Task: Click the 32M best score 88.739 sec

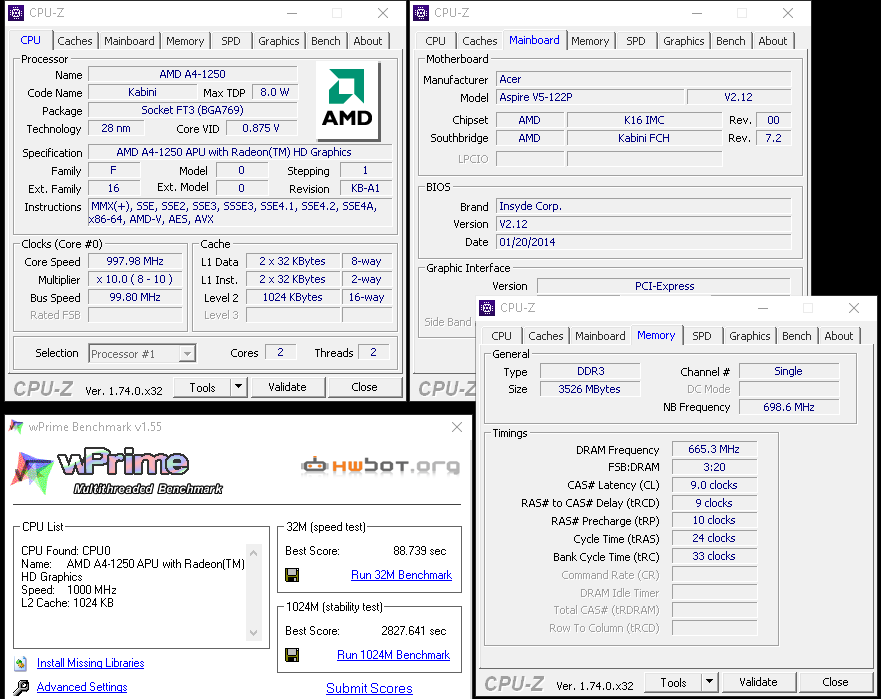Action: [420, 551]
